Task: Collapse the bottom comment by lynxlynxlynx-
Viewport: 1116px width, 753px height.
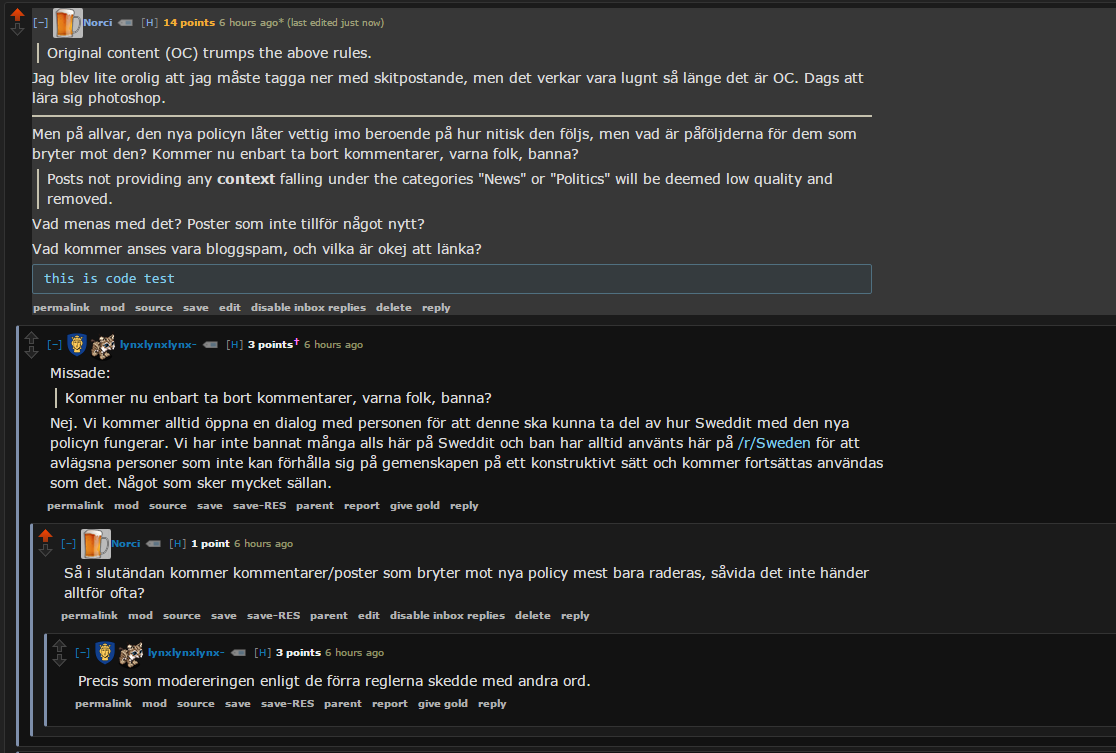Action: (x=83, y=652)
